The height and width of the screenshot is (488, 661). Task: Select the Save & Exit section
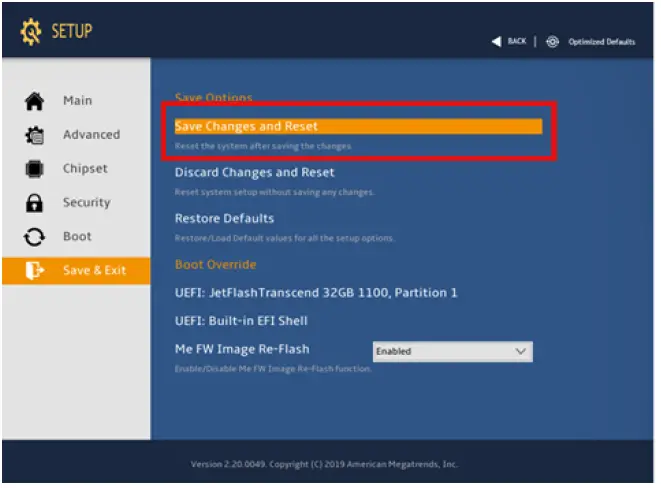[x=76, y=271]
